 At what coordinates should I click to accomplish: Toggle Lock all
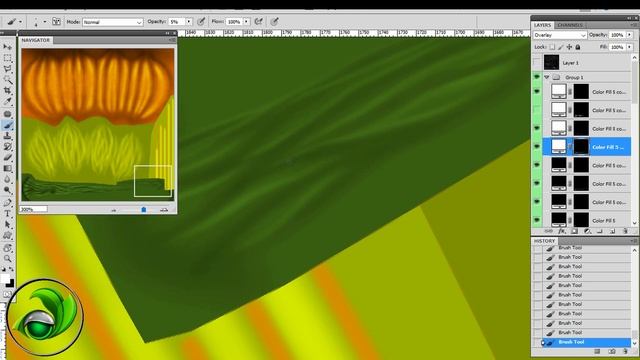pyautogui.click(x=578, y=47)
